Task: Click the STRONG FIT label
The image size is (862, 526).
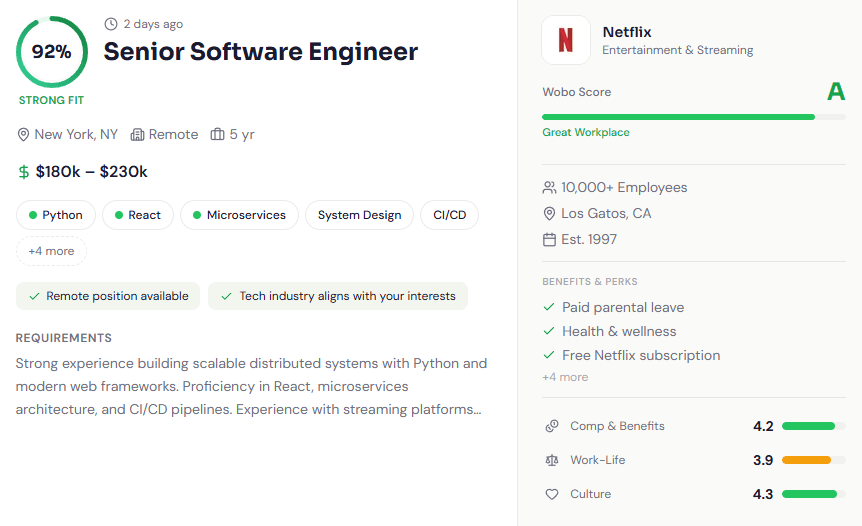Action: (x=52, y=100)
